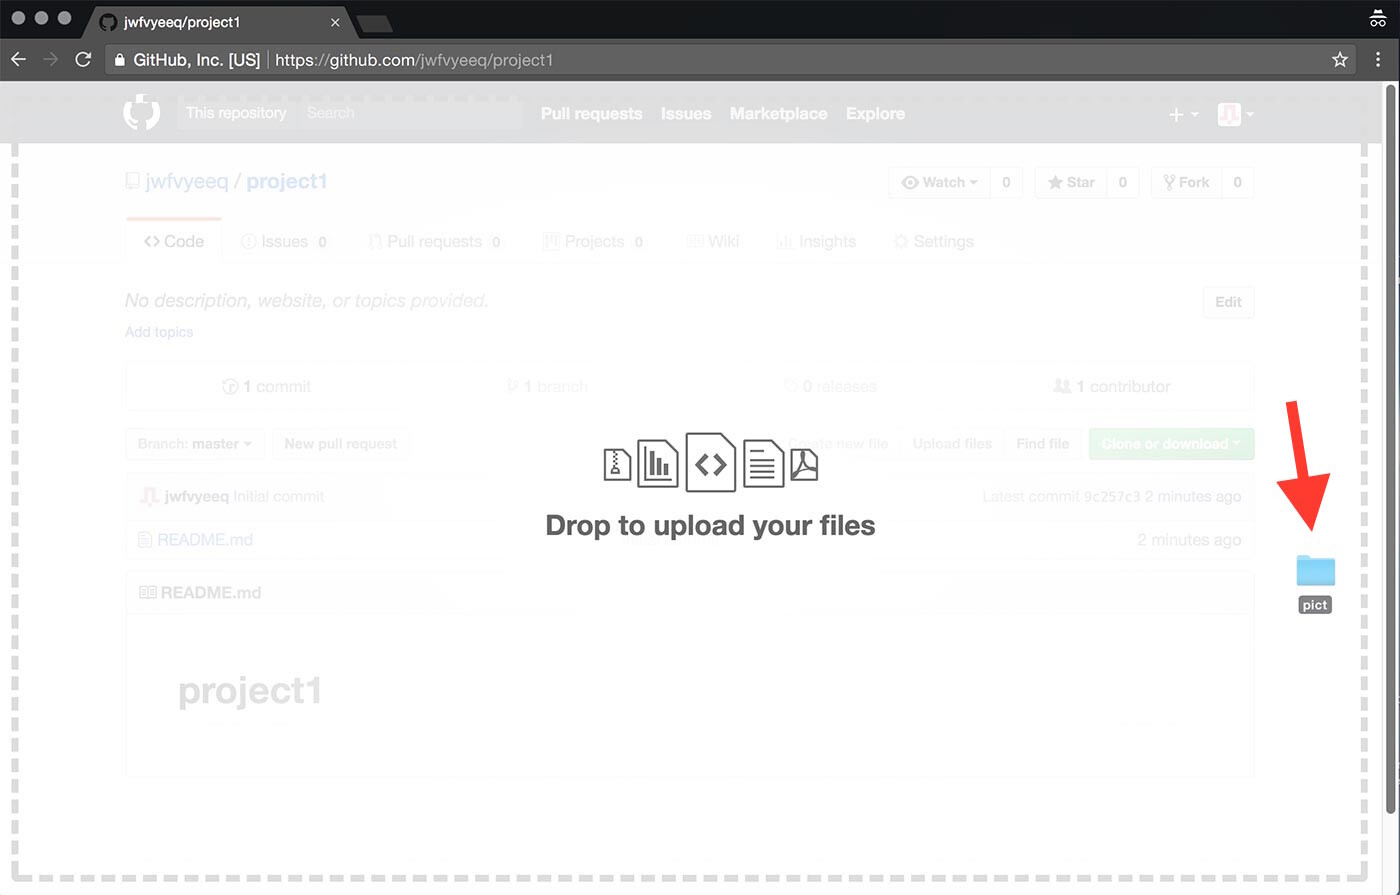Open the Chrome three-dot menu

click(1378, 60)
